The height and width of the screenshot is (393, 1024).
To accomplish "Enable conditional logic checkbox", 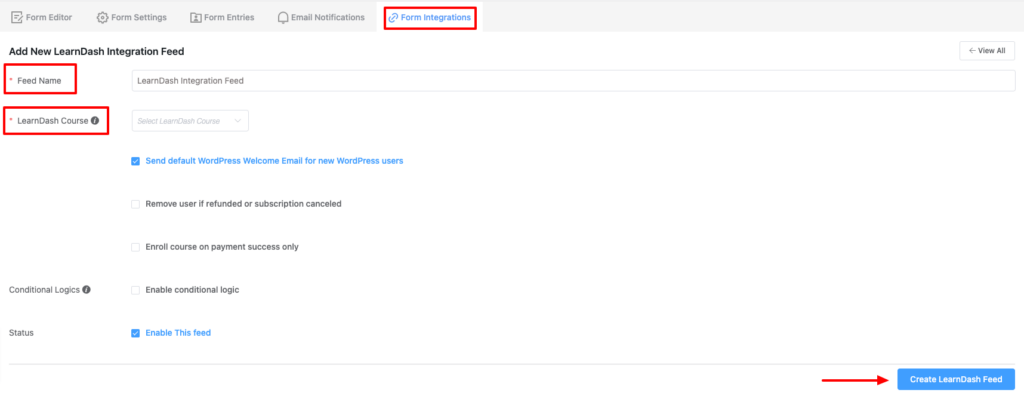I will (x=135, y=290).
